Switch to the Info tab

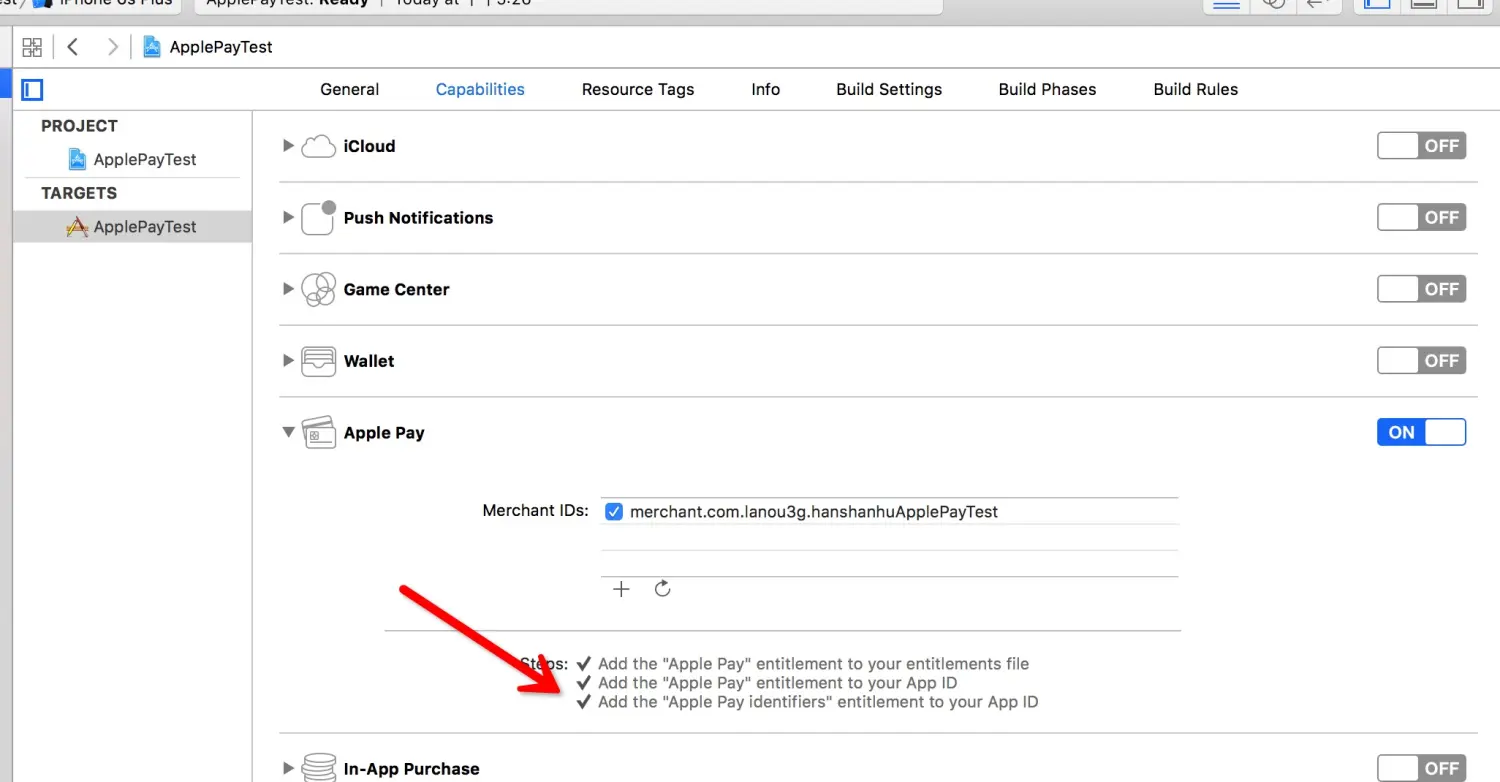(x=765, y=89)
